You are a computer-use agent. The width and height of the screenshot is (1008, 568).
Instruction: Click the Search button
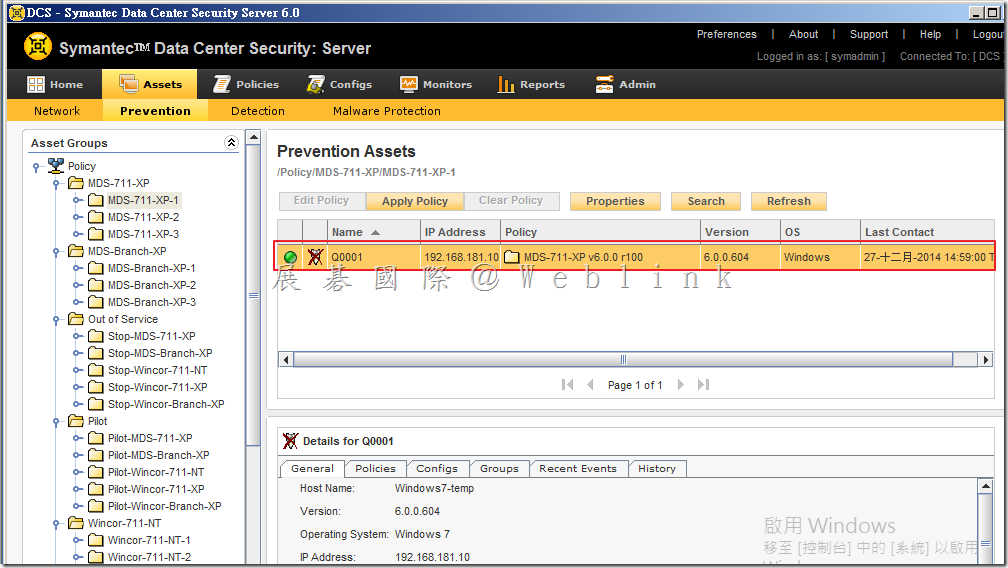coord(706,201)
